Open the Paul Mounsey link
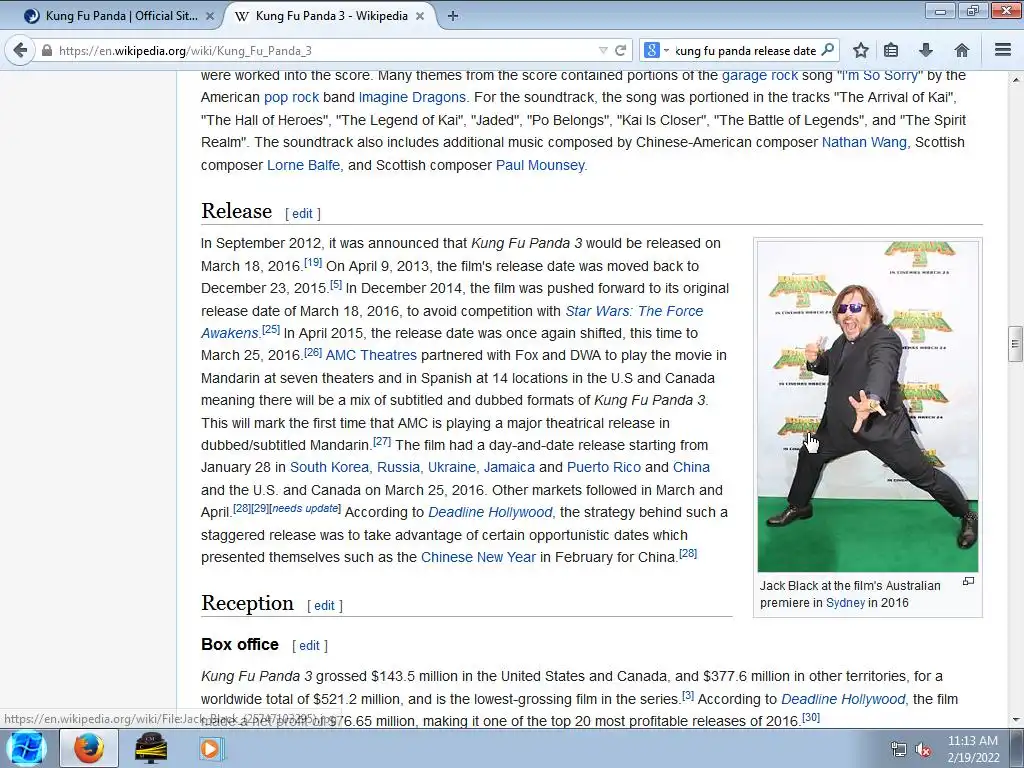The height and width of the screenshot is (768, 1024). (x=540, y=165)
